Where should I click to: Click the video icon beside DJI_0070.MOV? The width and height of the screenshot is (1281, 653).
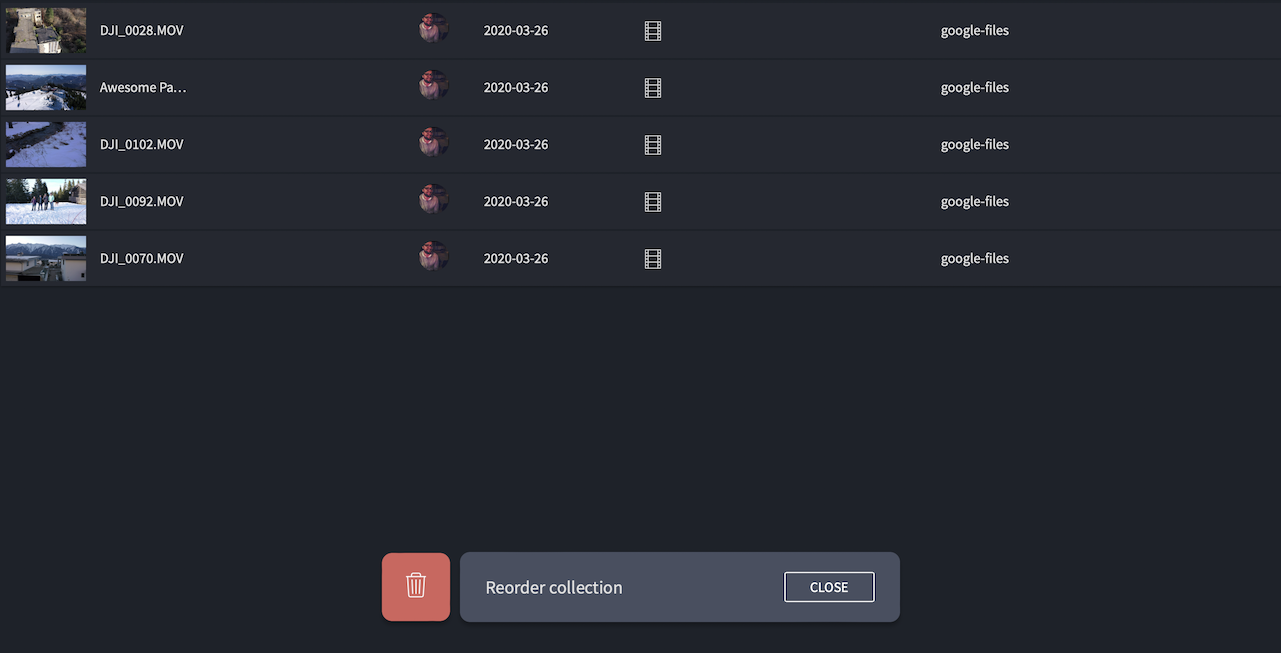click(652, 258)
